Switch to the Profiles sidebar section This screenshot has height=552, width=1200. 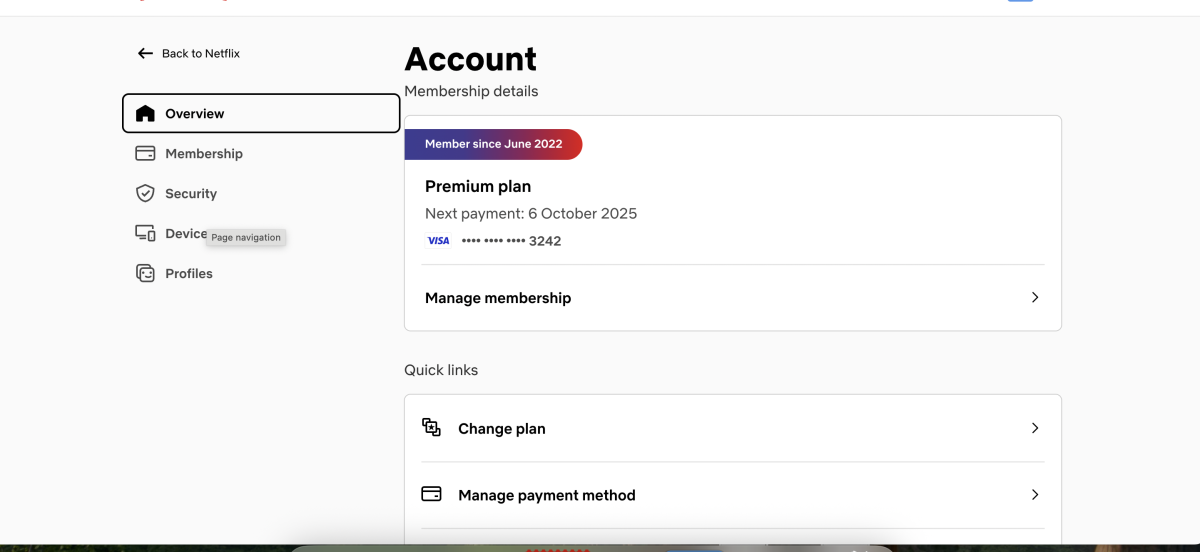coord(189,274)
